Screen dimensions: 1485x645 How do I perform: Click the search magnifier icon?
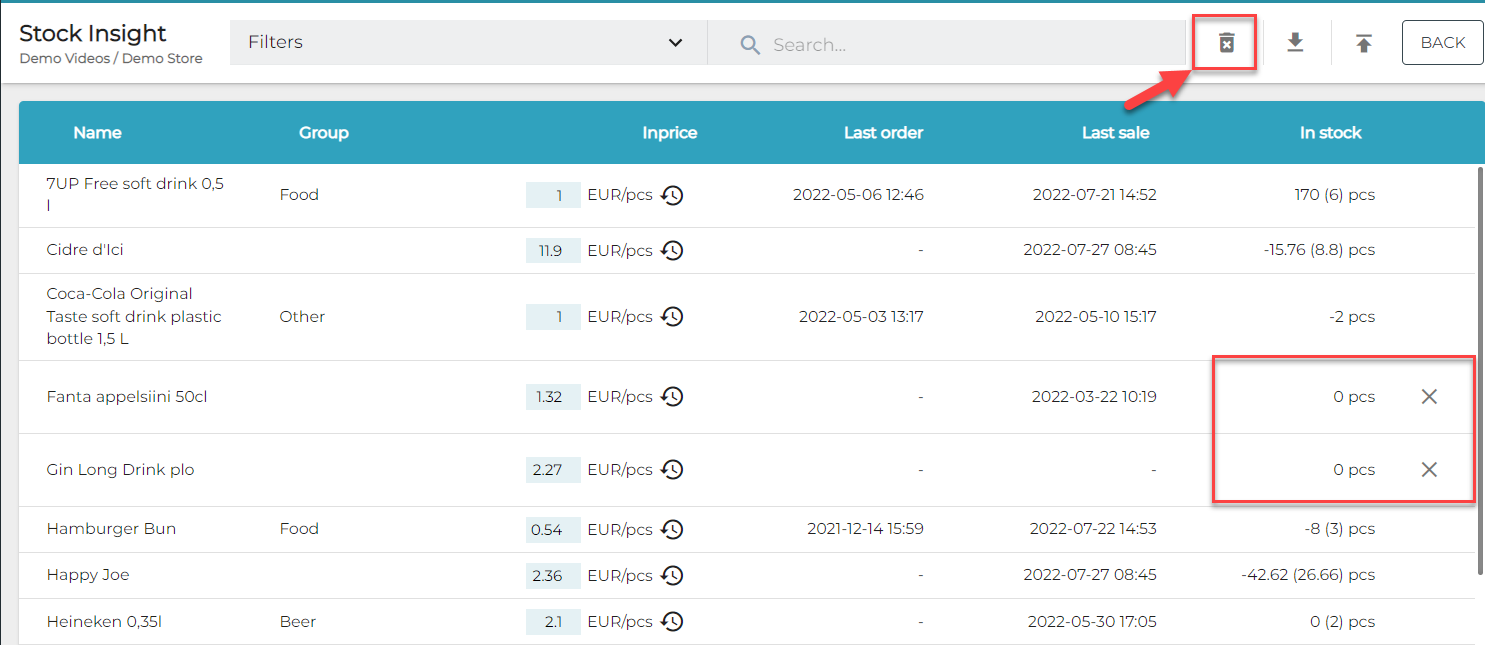(750, 45)
